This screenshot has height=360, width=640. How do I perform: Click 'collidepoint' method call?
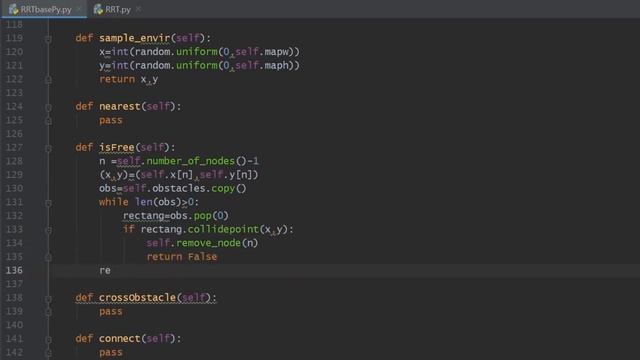223,229
